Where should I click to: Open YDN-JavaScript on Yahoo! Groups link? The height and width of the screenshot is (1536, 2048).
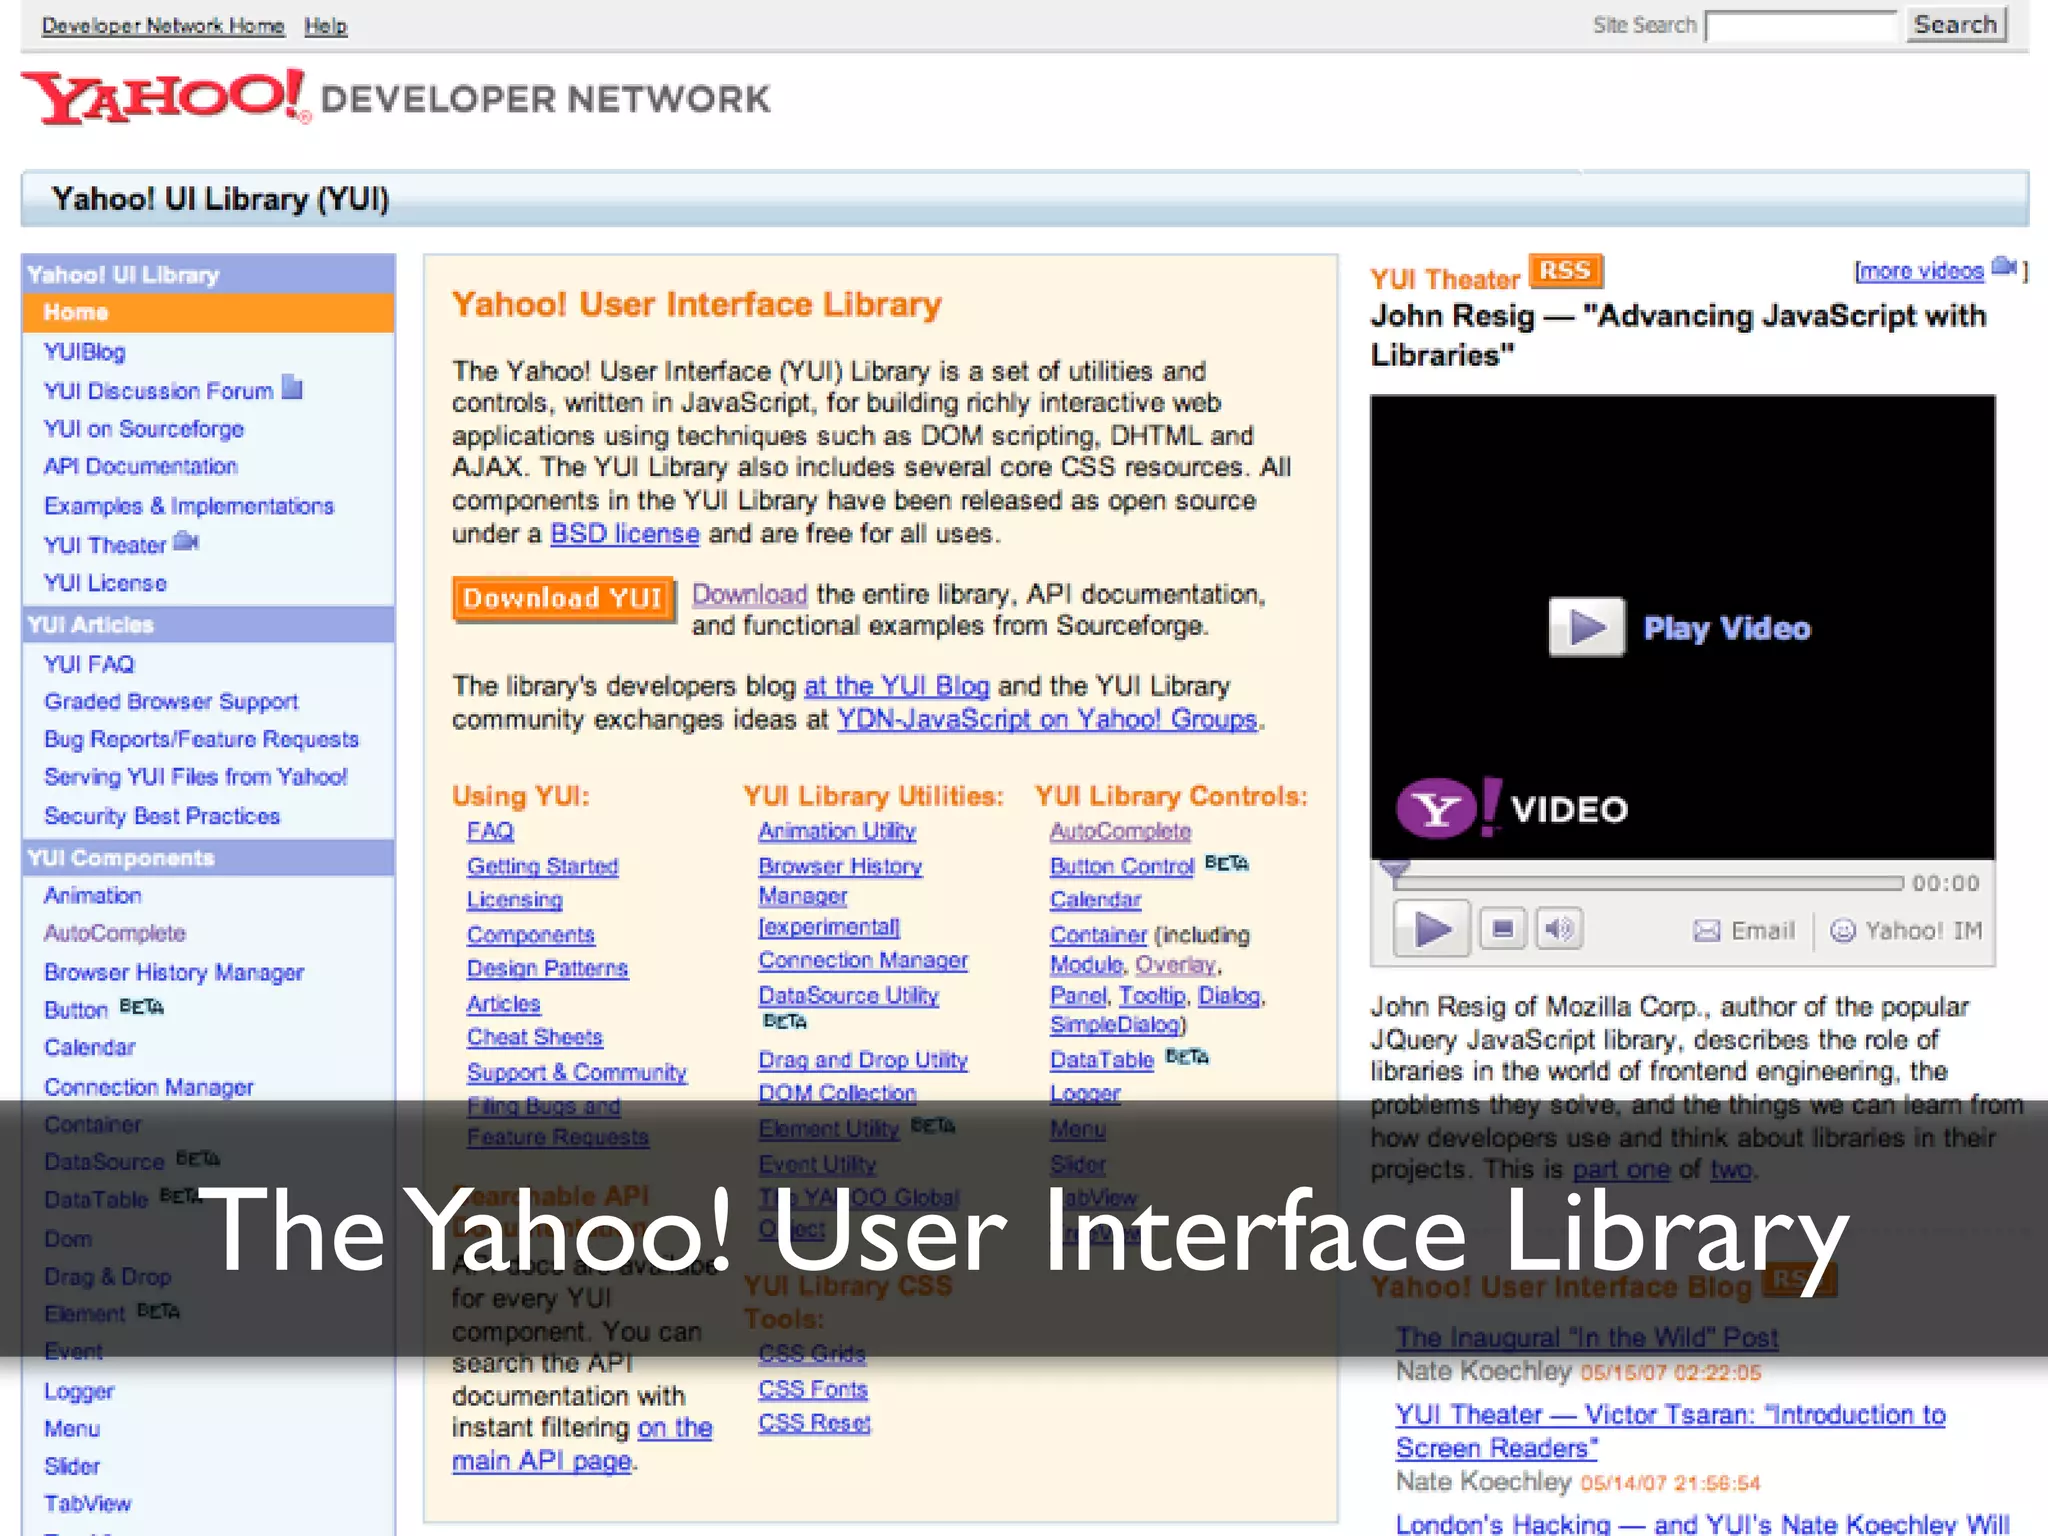(1047, 719)
